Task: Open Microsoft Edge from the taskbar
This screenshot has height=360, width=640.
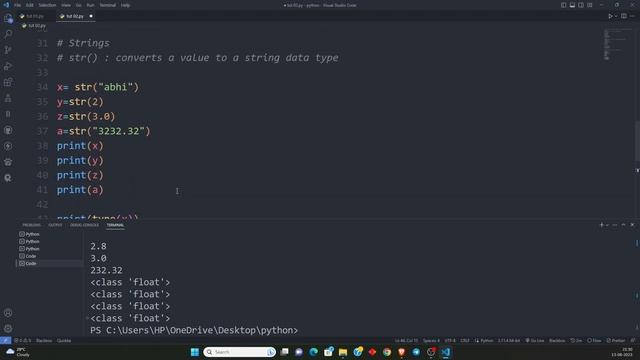Action: point(313,352)
